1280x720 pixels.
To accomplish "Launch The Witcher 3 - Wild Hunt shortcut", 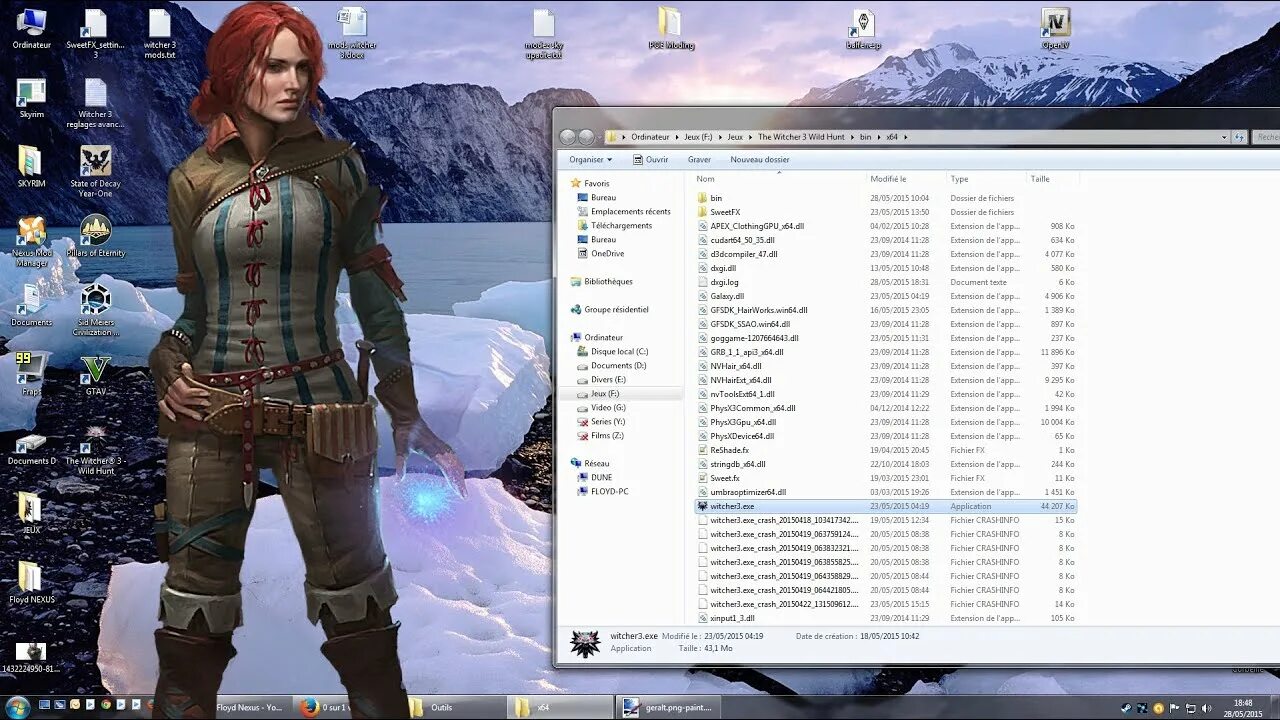I will coord(95,450).
